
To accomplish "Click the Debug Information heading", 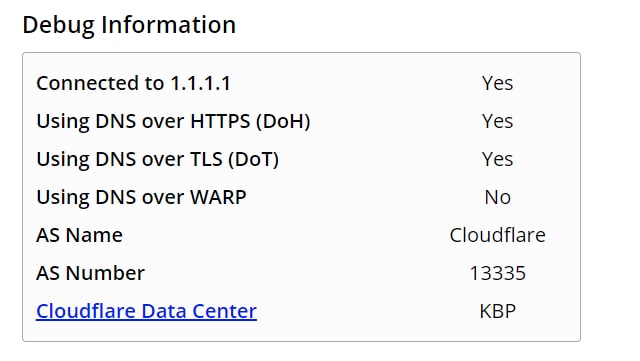I will [129, 25].
